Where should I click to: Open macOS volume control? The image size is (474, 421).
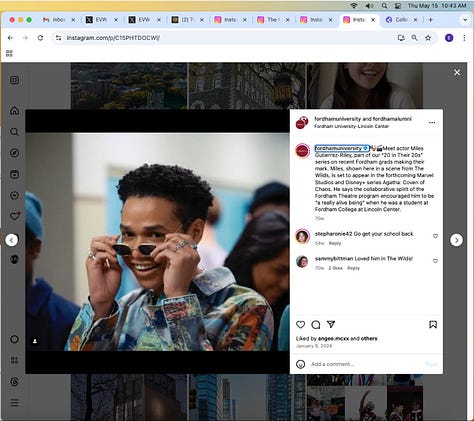[x=369, y=6]
